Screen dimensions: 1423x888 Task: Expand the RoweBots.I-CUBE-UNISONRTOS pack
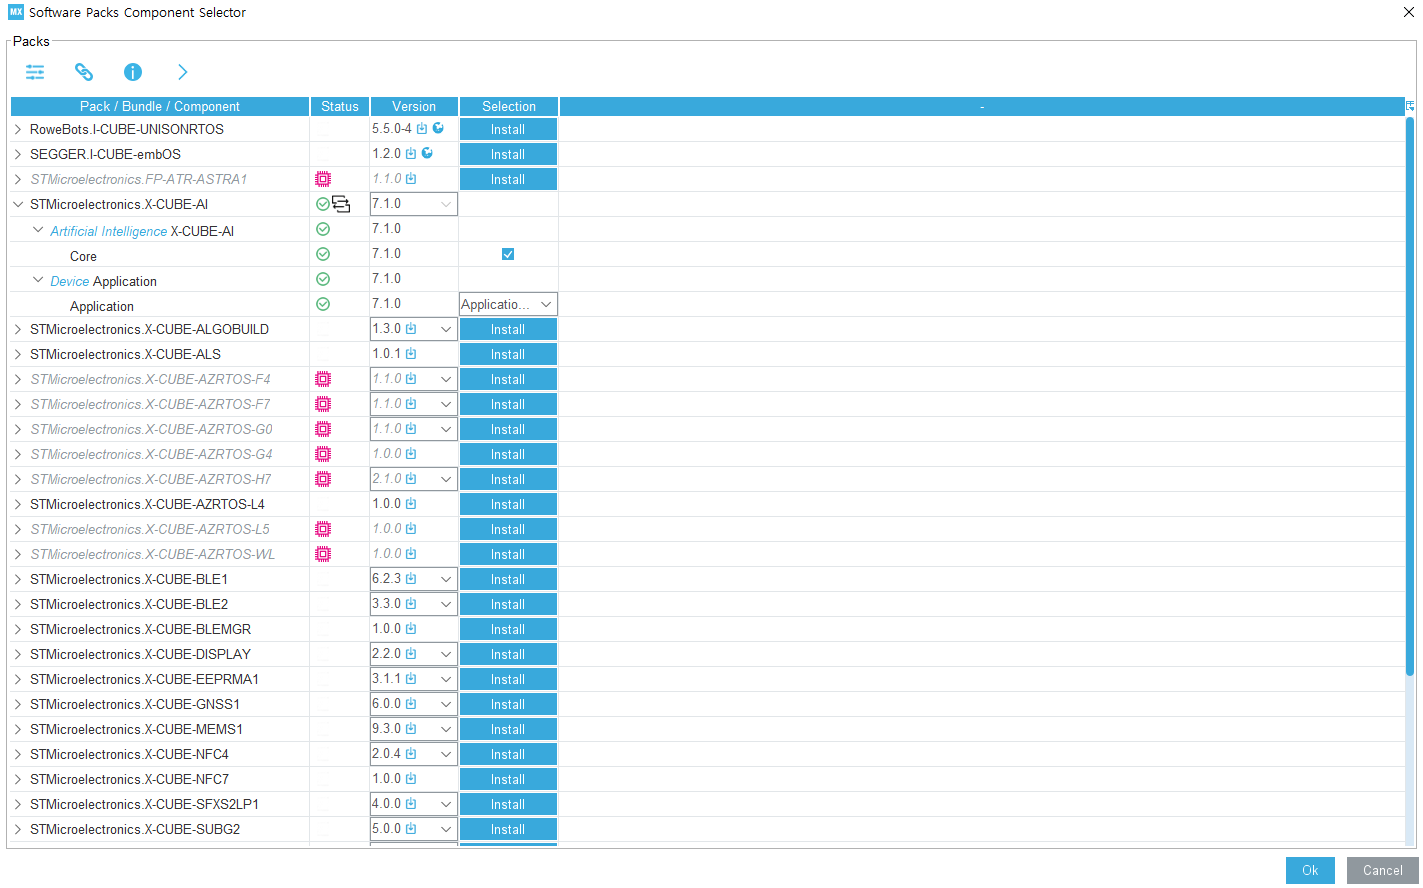click(18, 129)
